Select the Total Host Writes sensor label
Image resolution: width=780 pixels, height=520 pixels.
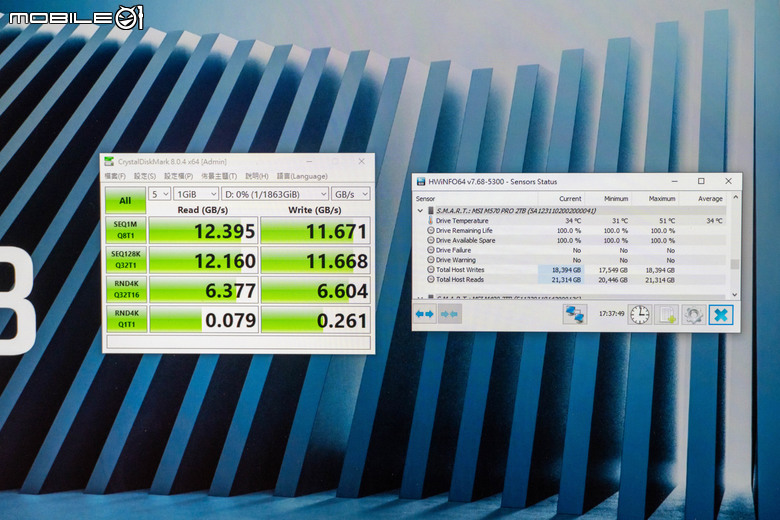pyautogui.click(x=460, y=270)
